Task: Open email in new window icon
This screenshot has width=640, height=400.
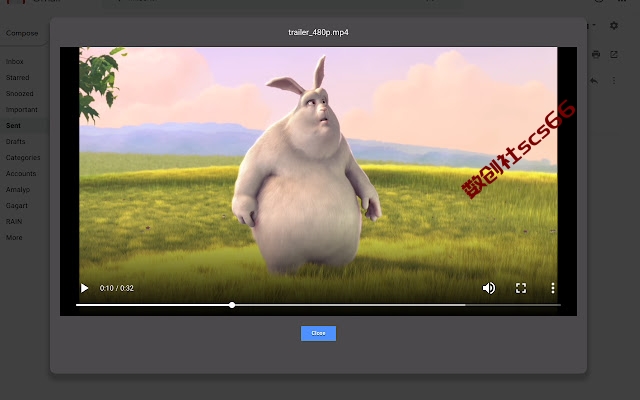Action: click(614, 54)
